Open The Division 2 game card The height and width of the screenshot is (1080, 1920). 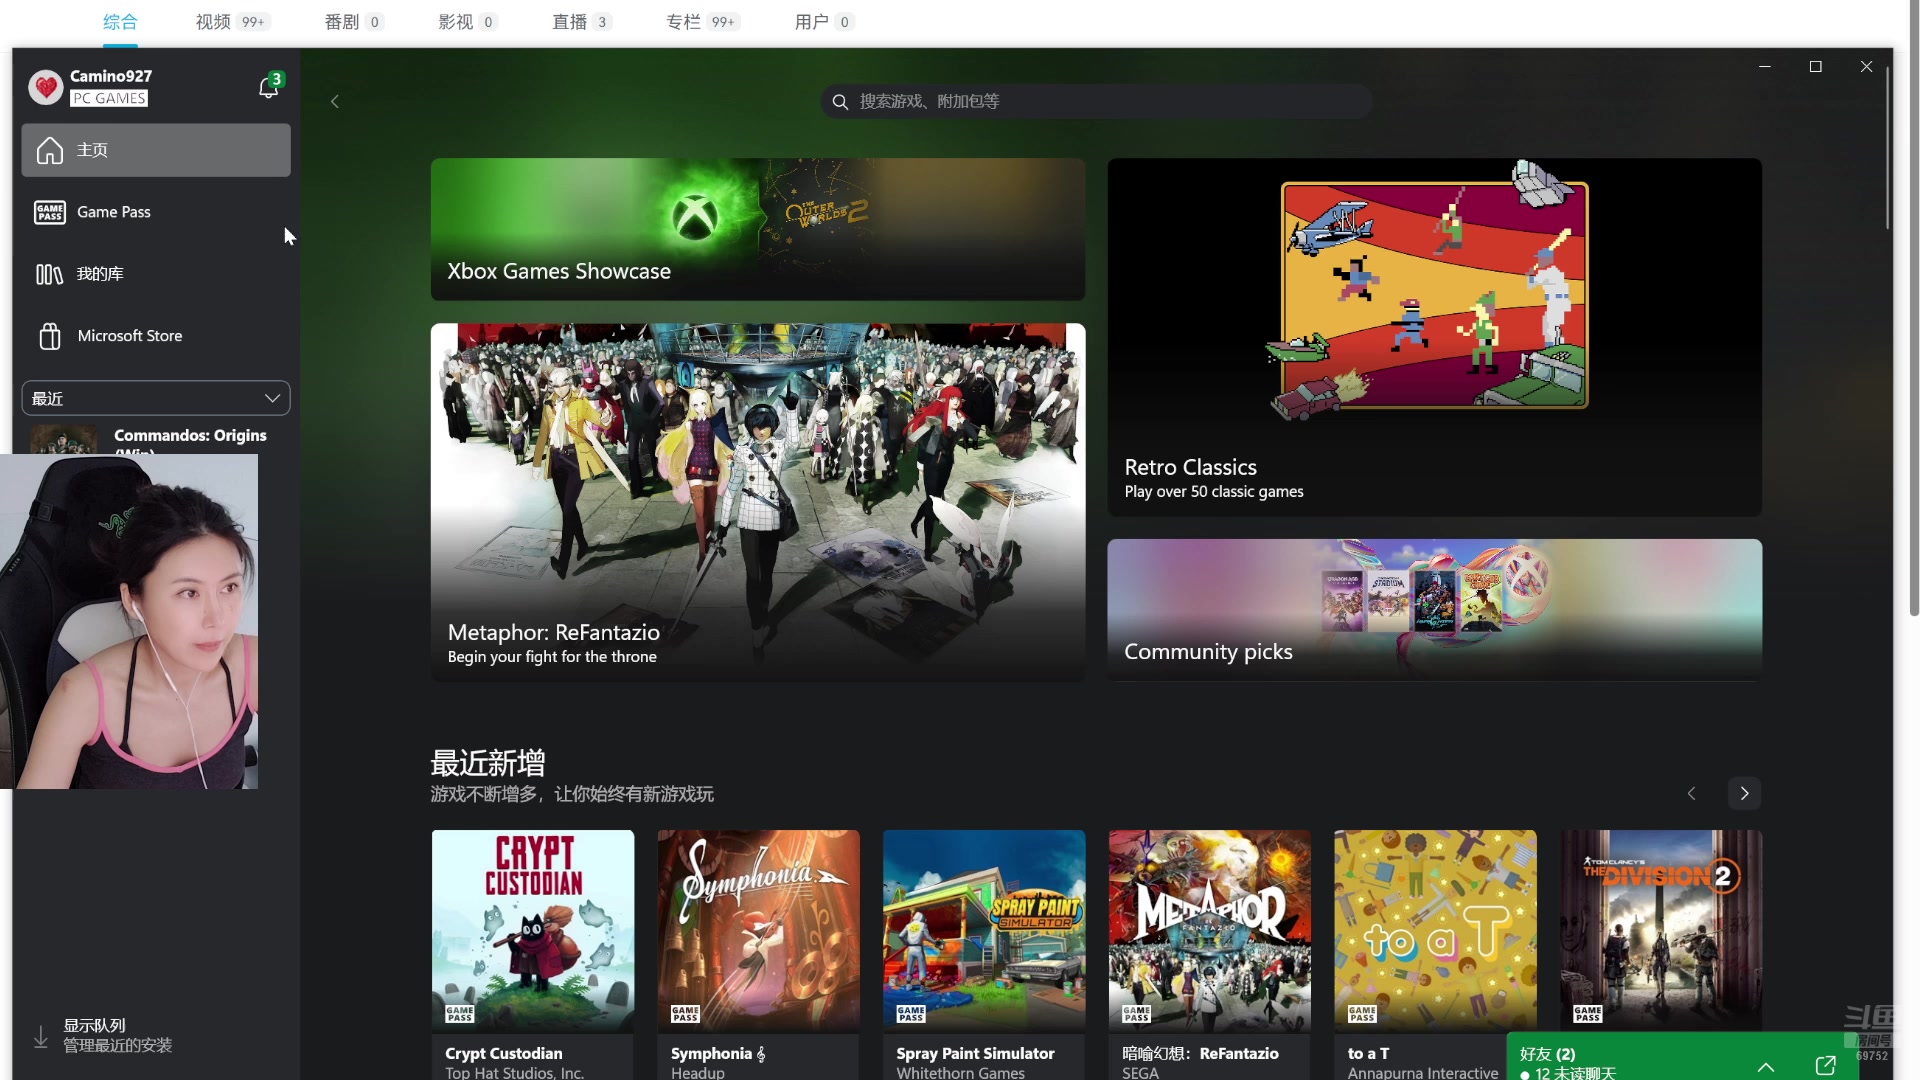[x=1661, y=930]
